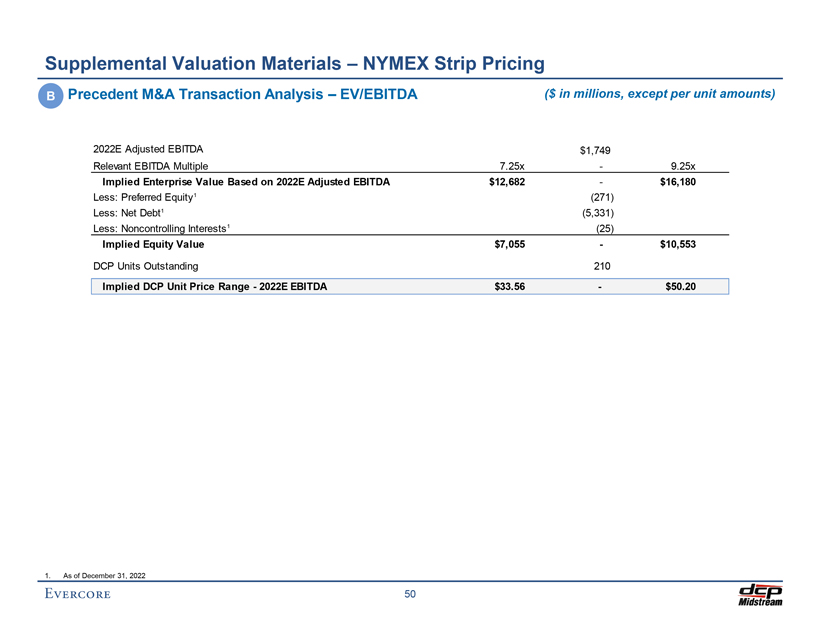Select the $33.56 implied unit price
820x634 pixels.
point(511,286)
